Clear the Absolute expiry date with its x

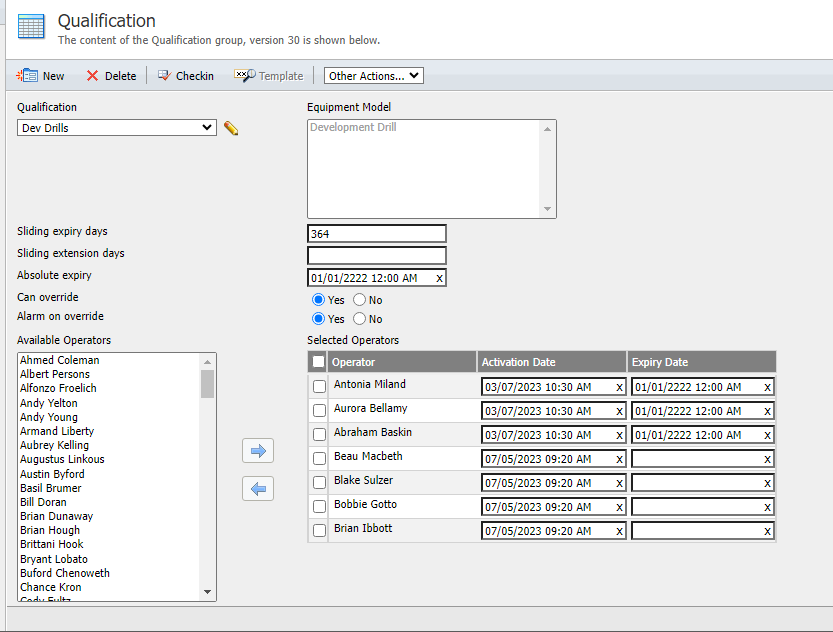coord(437,277)
